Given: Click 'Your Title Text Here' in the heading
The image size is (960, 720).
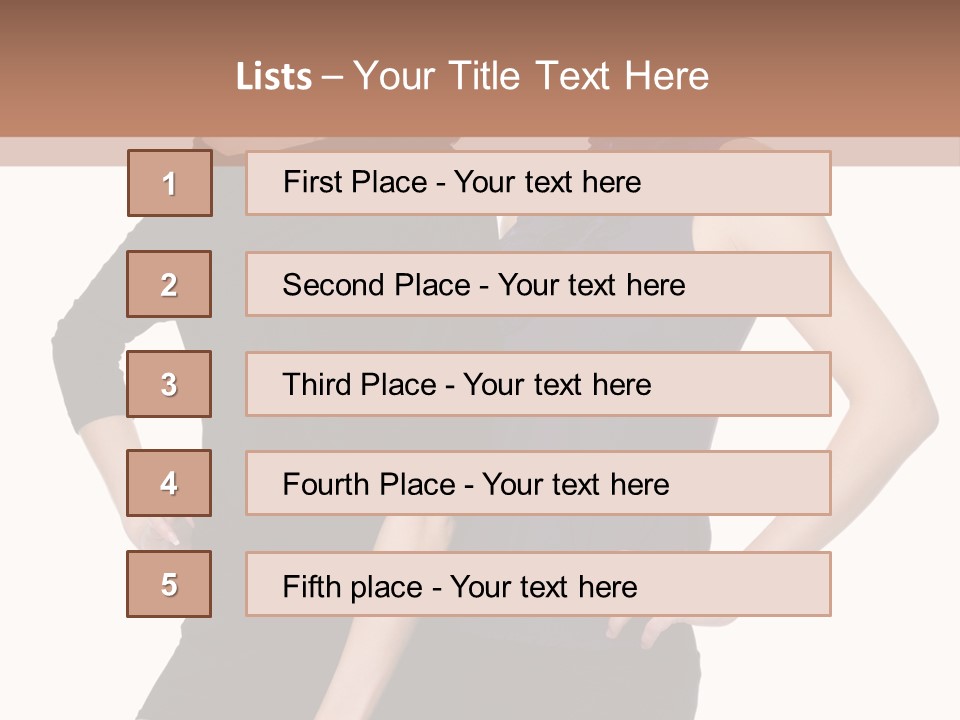Looking at the screenshot, I should tap(531, 77).
